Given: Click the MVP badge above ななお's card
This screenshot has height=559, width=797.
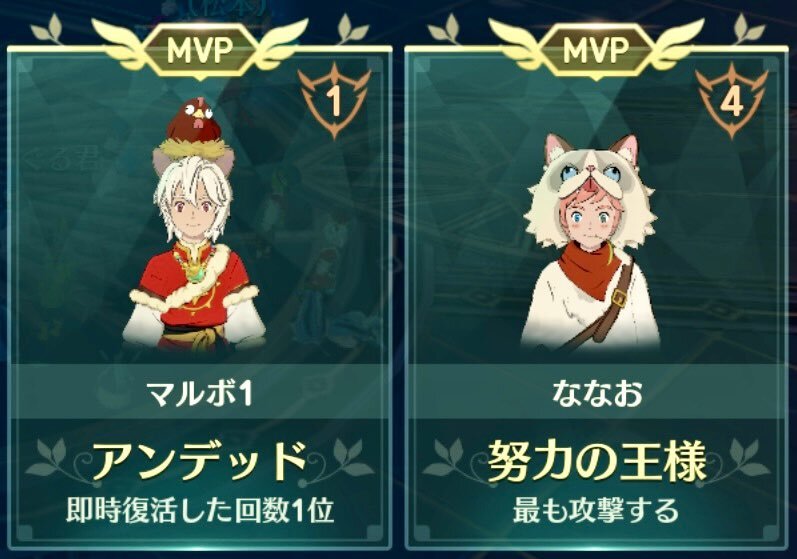Looking at the screenshot, I should tap(596, 50).
